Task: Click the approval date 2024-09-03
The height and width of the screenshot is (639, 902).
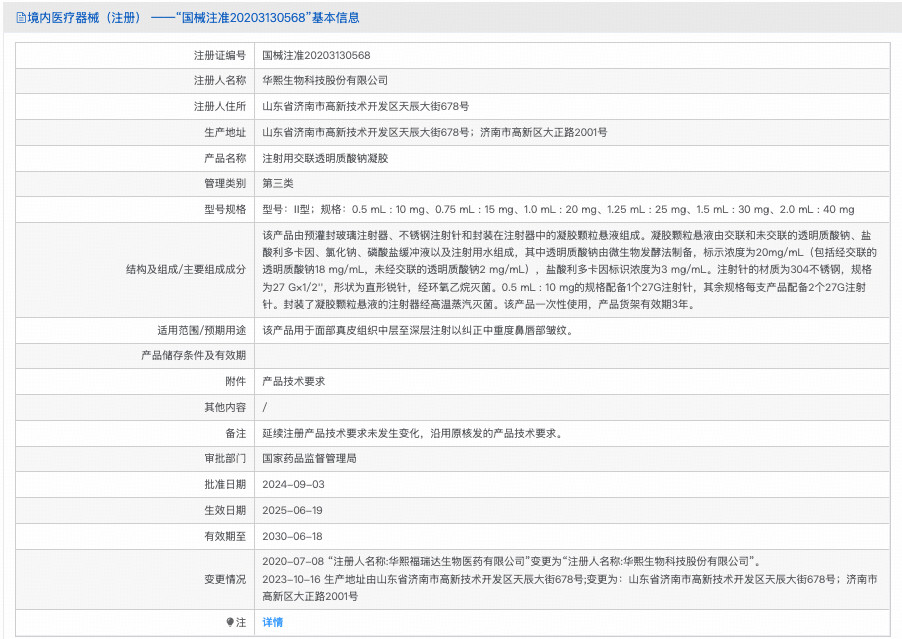Action: (x=292, y=484)
